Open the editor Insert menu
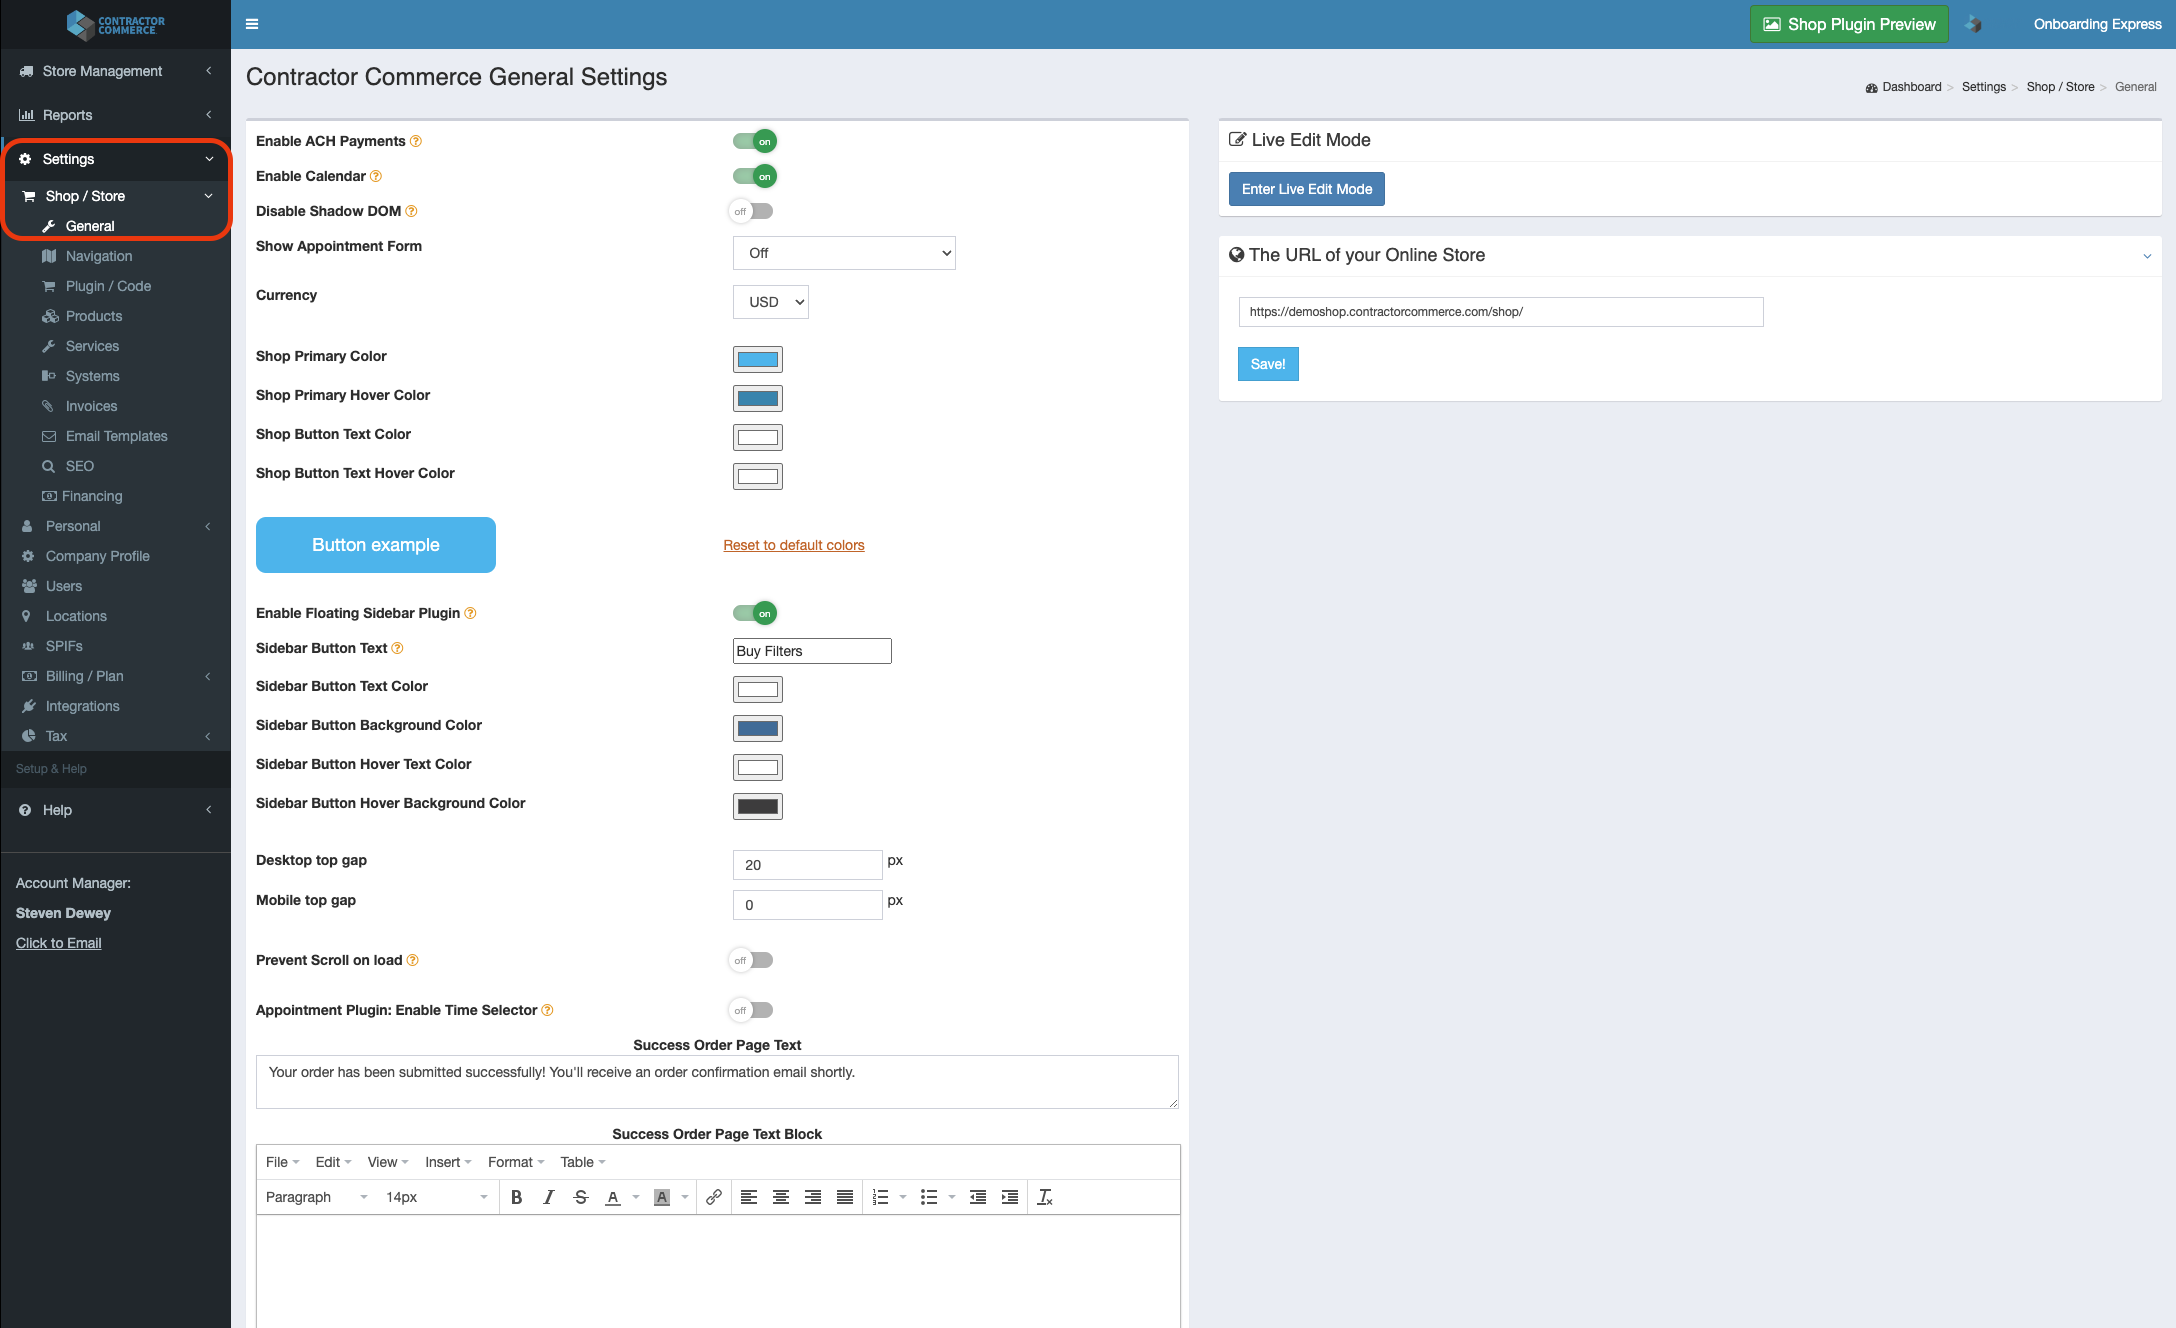The height and width of the screenshot is (1328, 2176). 448,1162
